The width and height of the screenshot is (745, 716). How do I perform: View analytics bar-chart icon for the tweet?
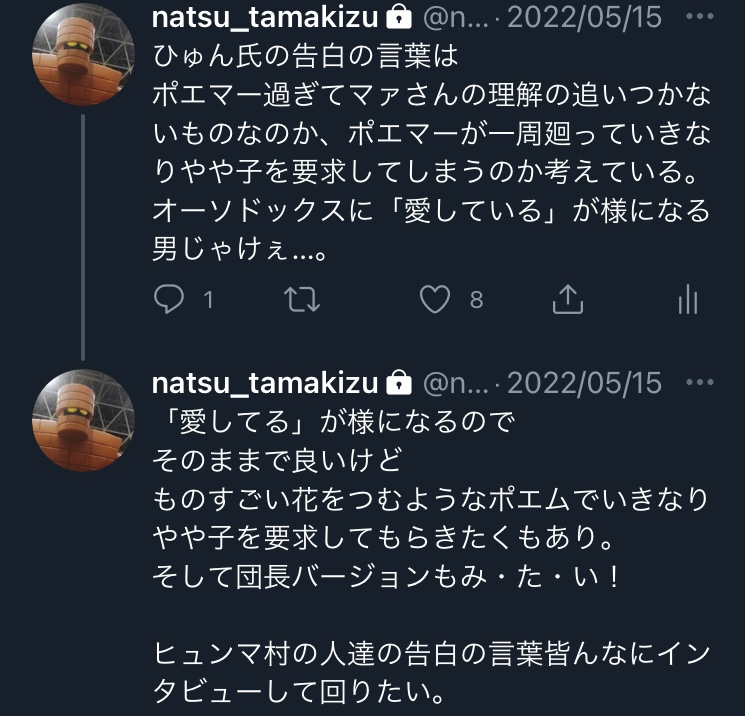(x=687, y=299)
